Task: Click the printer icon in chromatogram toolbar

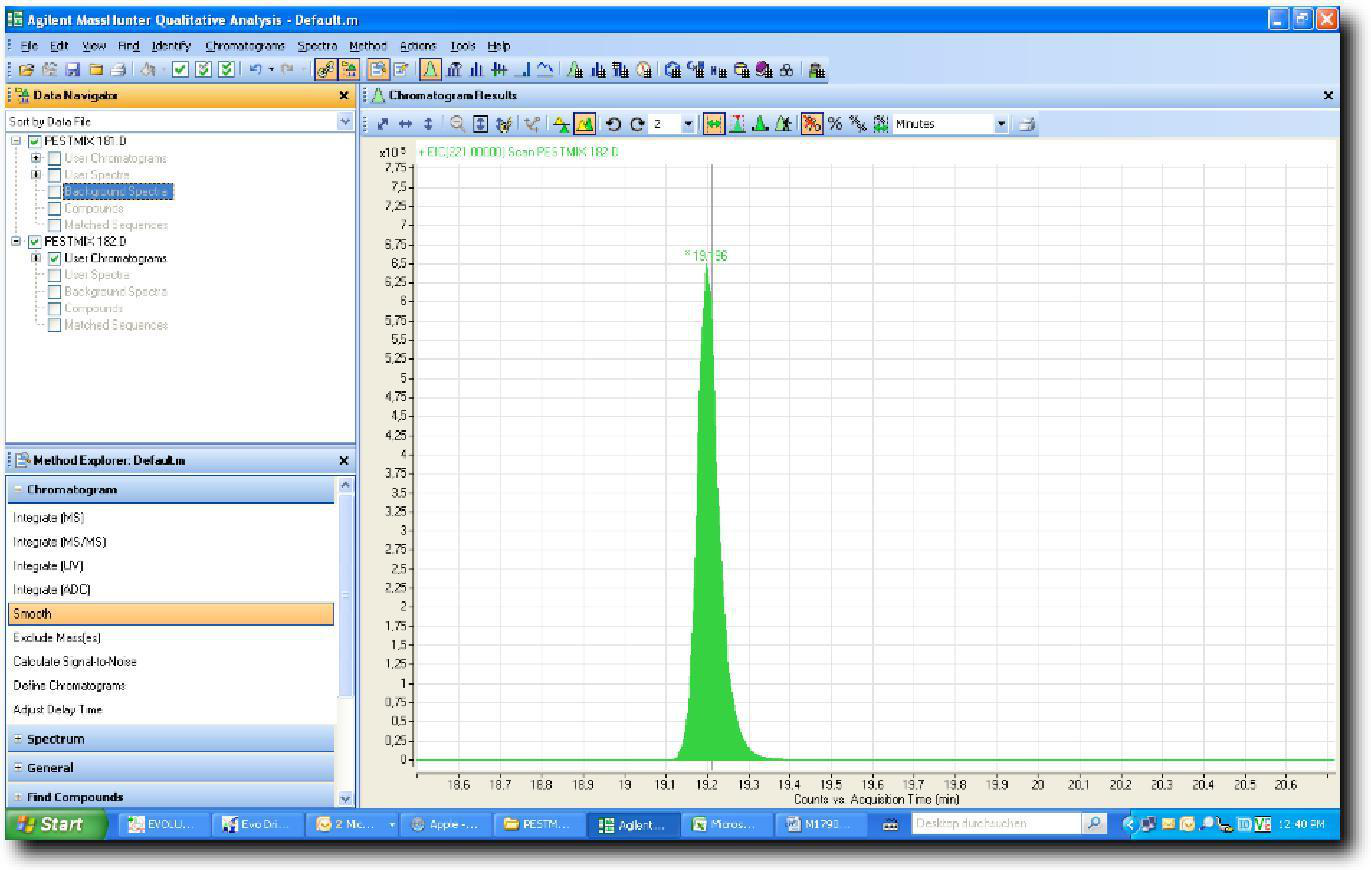Action: pos(1026,124)
